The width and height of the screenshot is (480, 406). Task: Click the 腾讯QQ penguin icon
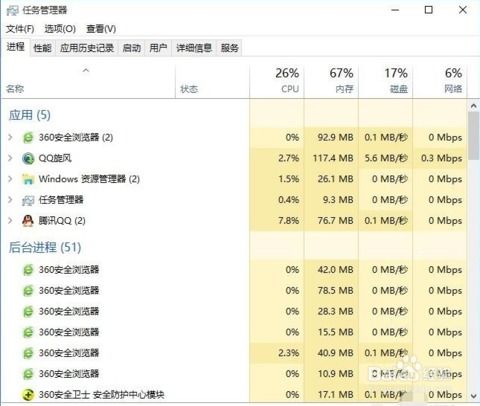click(28, 221)
